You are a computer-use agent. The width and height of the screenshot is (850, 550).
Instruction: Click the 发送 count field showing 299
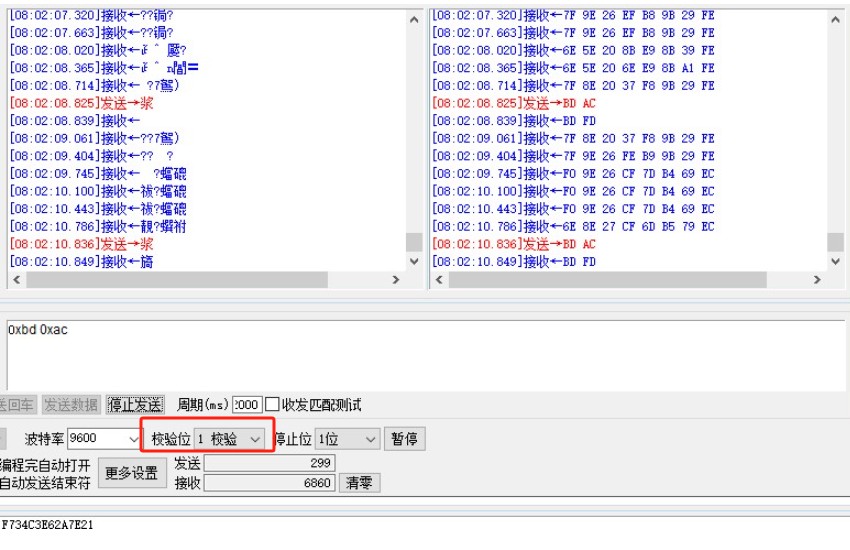pyautogui.click(x=269, y=463)
